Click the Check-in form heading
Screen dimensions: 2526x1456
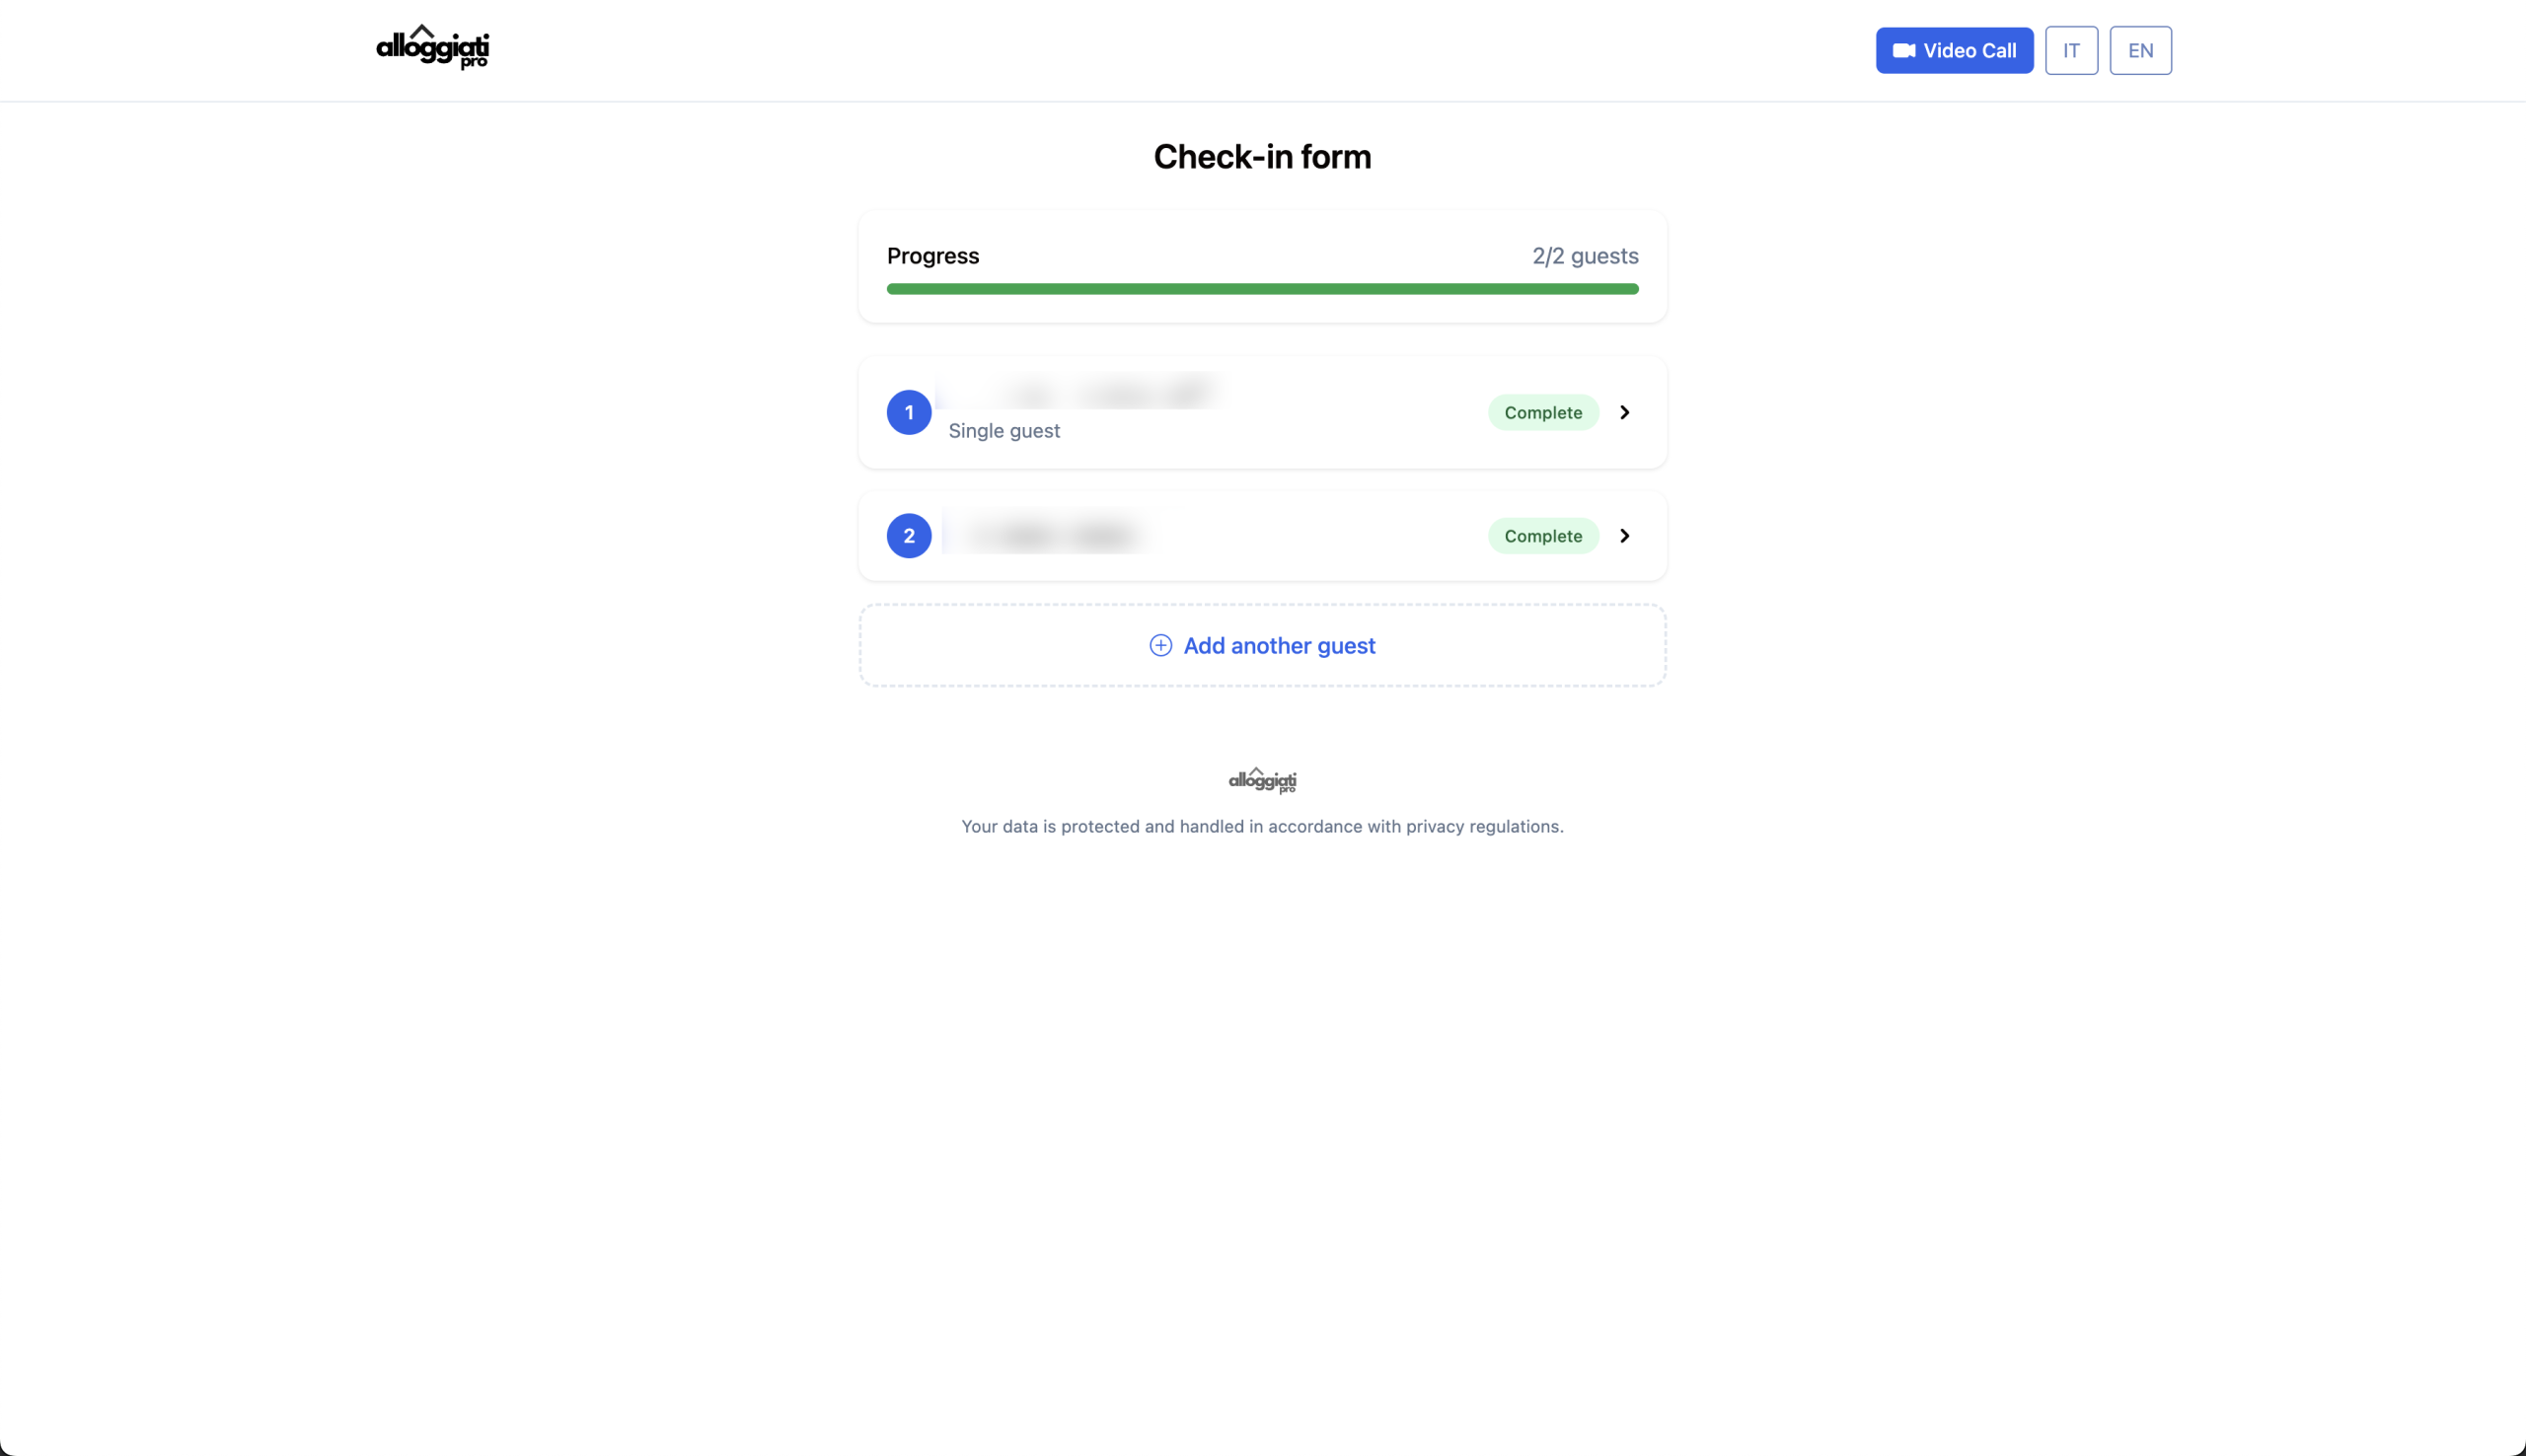pyautogui.click(x=1262, y=157)
